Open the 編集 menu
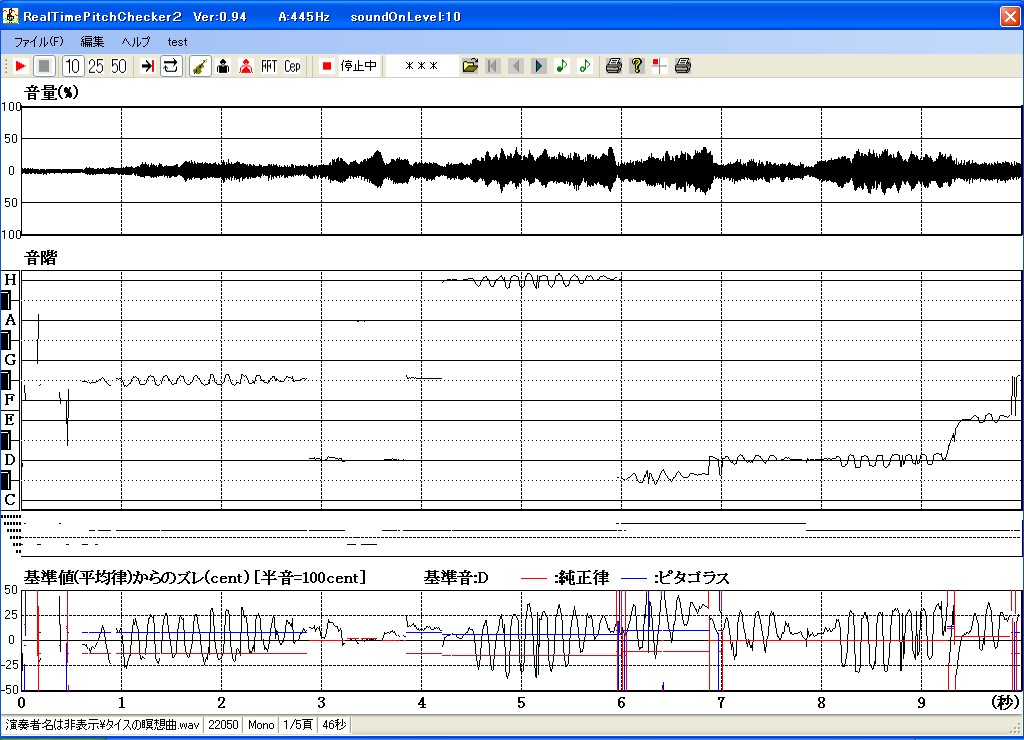This screenshot has width=1024, height=740. point(92,42)
